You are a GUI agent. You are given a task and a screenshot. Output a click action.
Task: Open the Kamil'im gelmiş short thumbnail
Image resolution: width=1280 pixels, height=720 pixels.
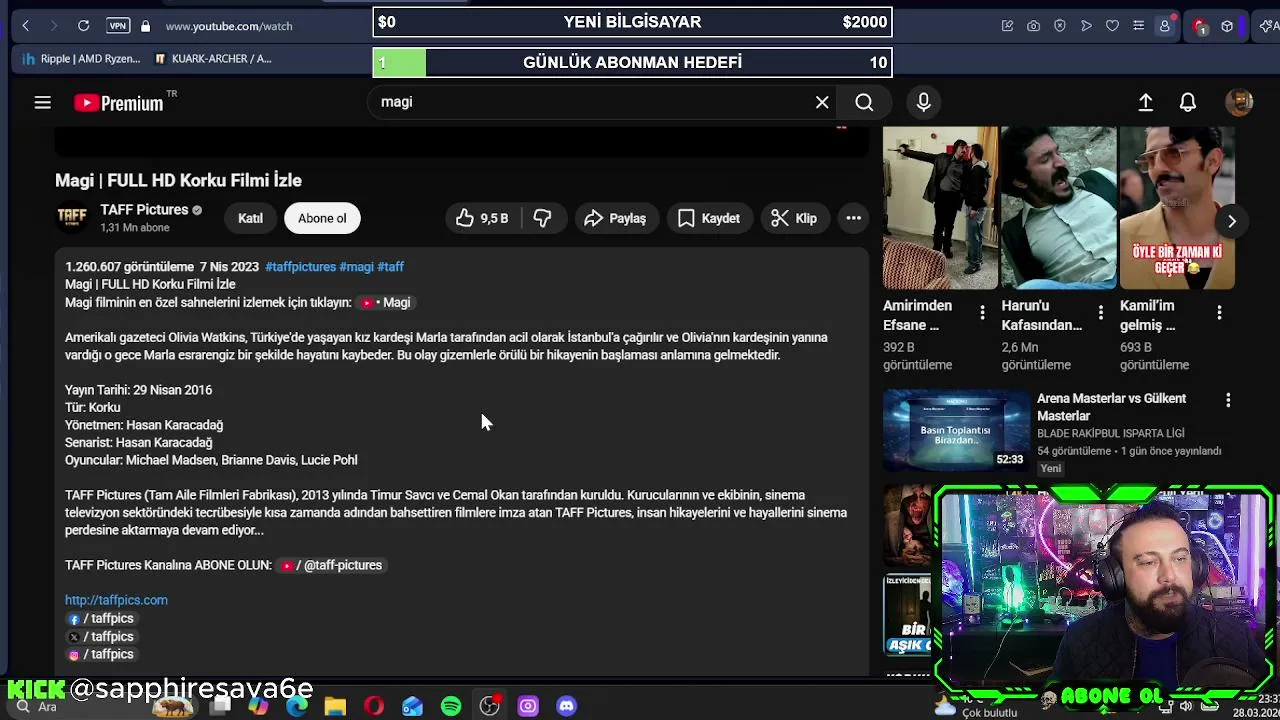click(1177, 208)
